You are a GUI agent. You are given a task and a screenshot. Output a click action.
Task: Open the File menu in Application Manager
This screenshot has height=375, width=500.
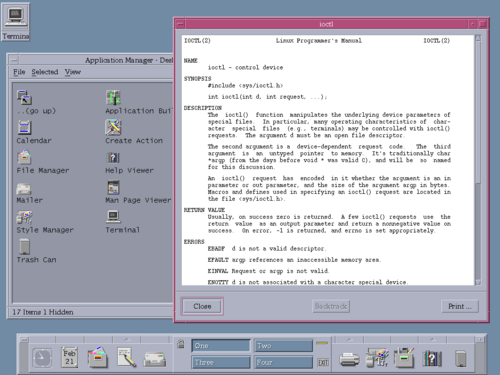pos(19,72)
